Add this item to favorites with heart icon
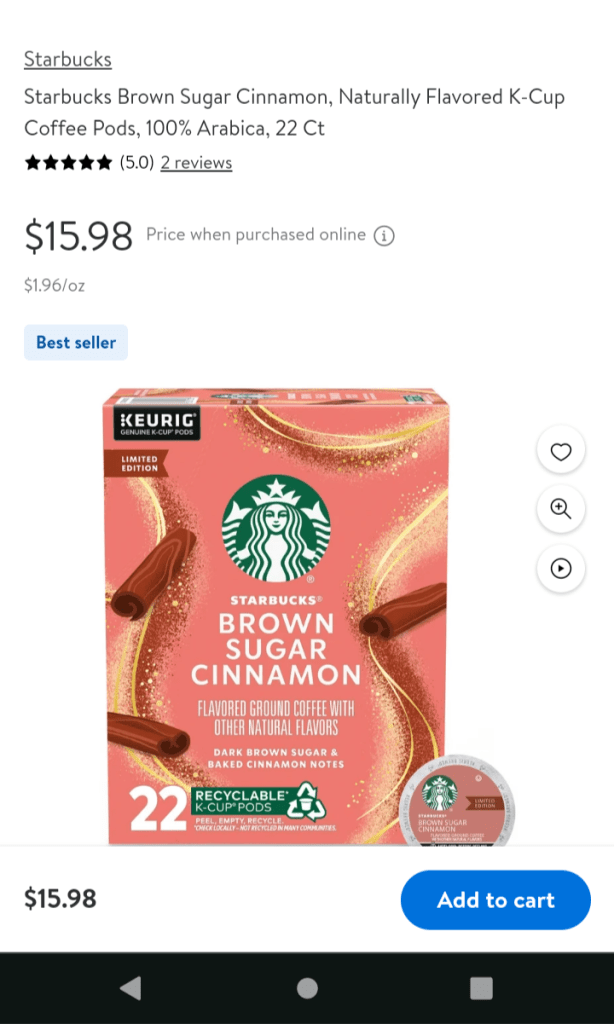The height and width of the screenshot is (1024, 614). point(561,452)
